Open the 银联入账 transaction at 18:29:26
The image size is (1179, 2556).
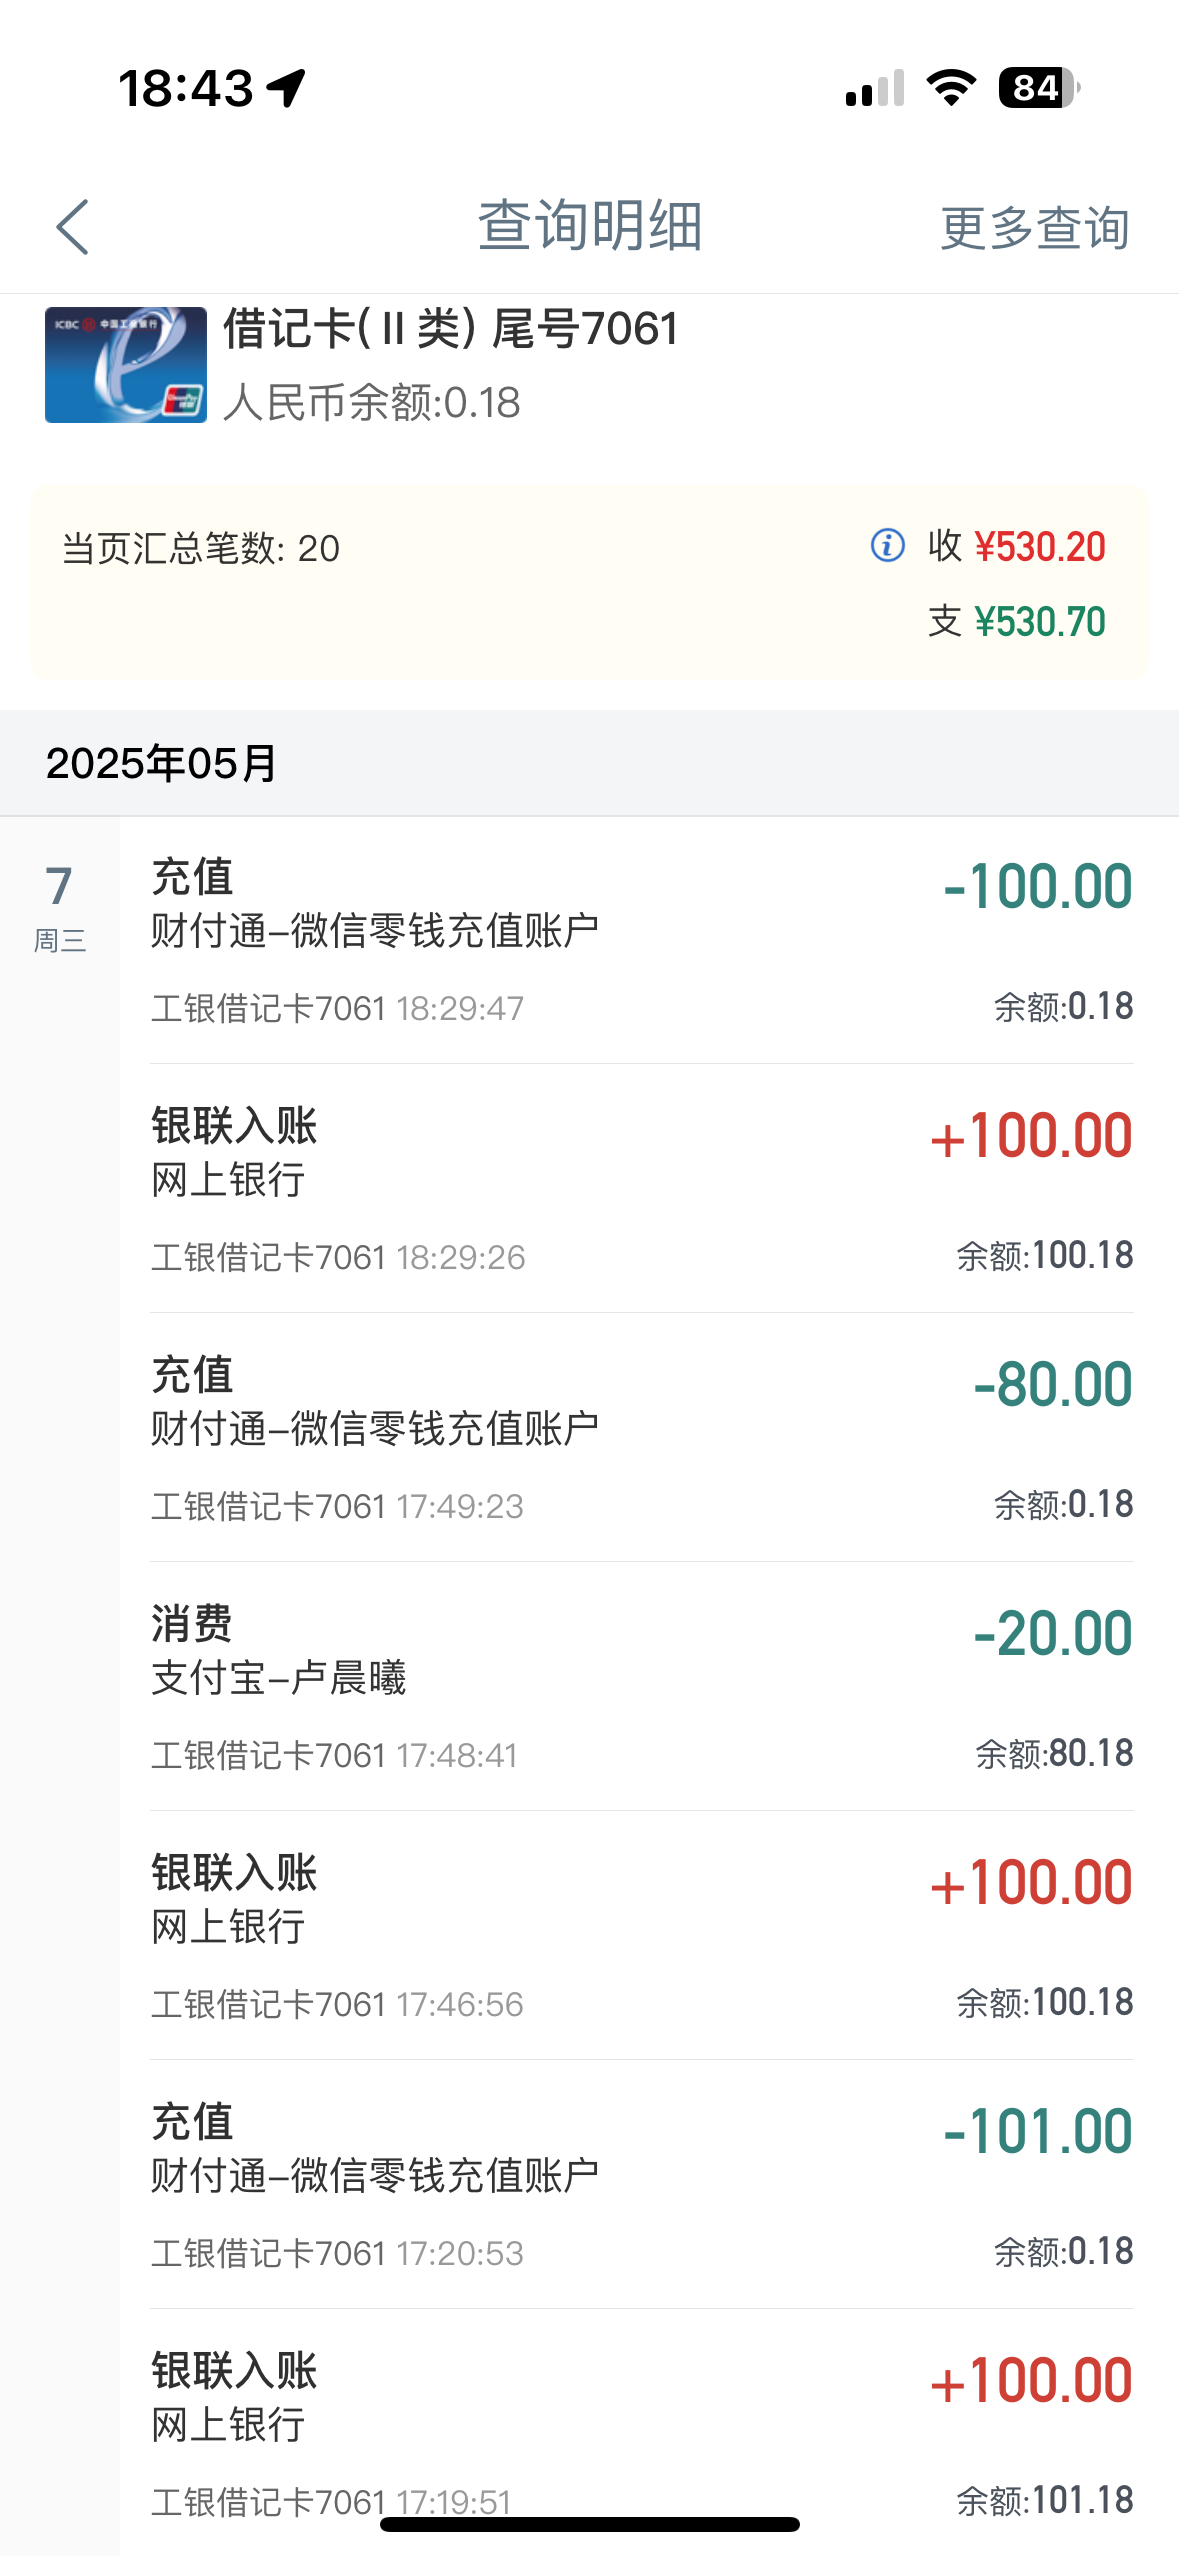(x=640, y=1188)
